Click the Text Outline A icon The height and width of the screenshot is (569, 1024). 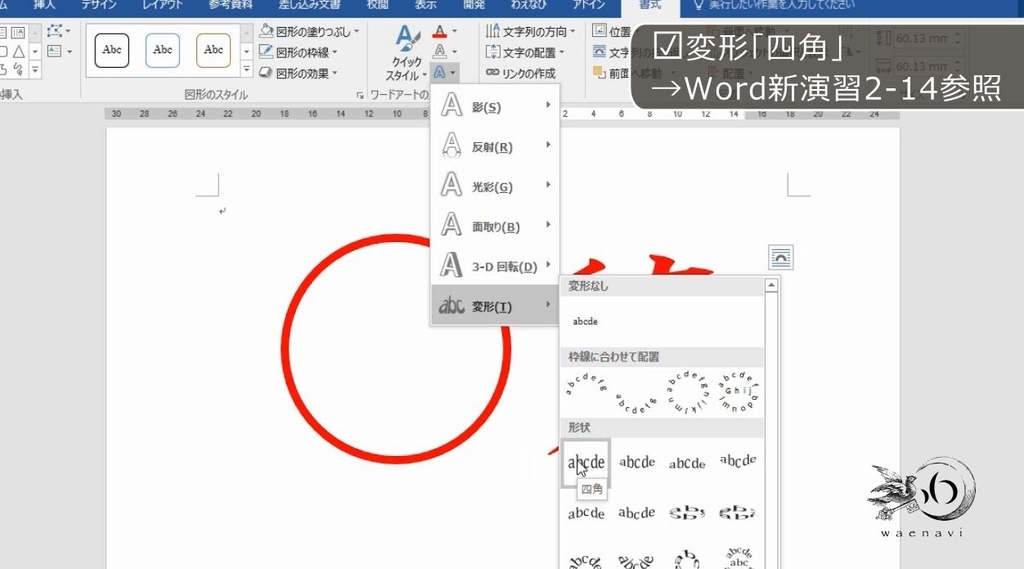440,51
